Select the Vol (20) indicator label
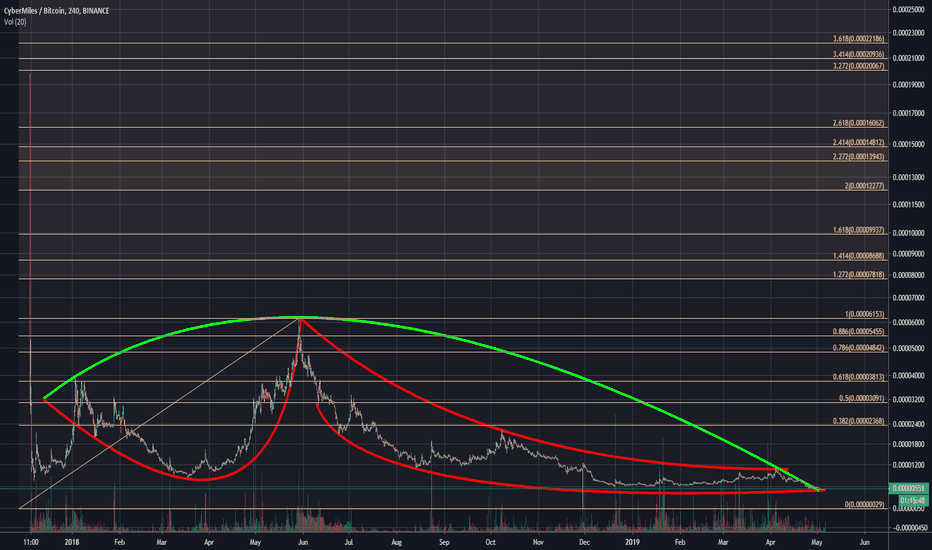The image size is (932, 550). point(15,22)
